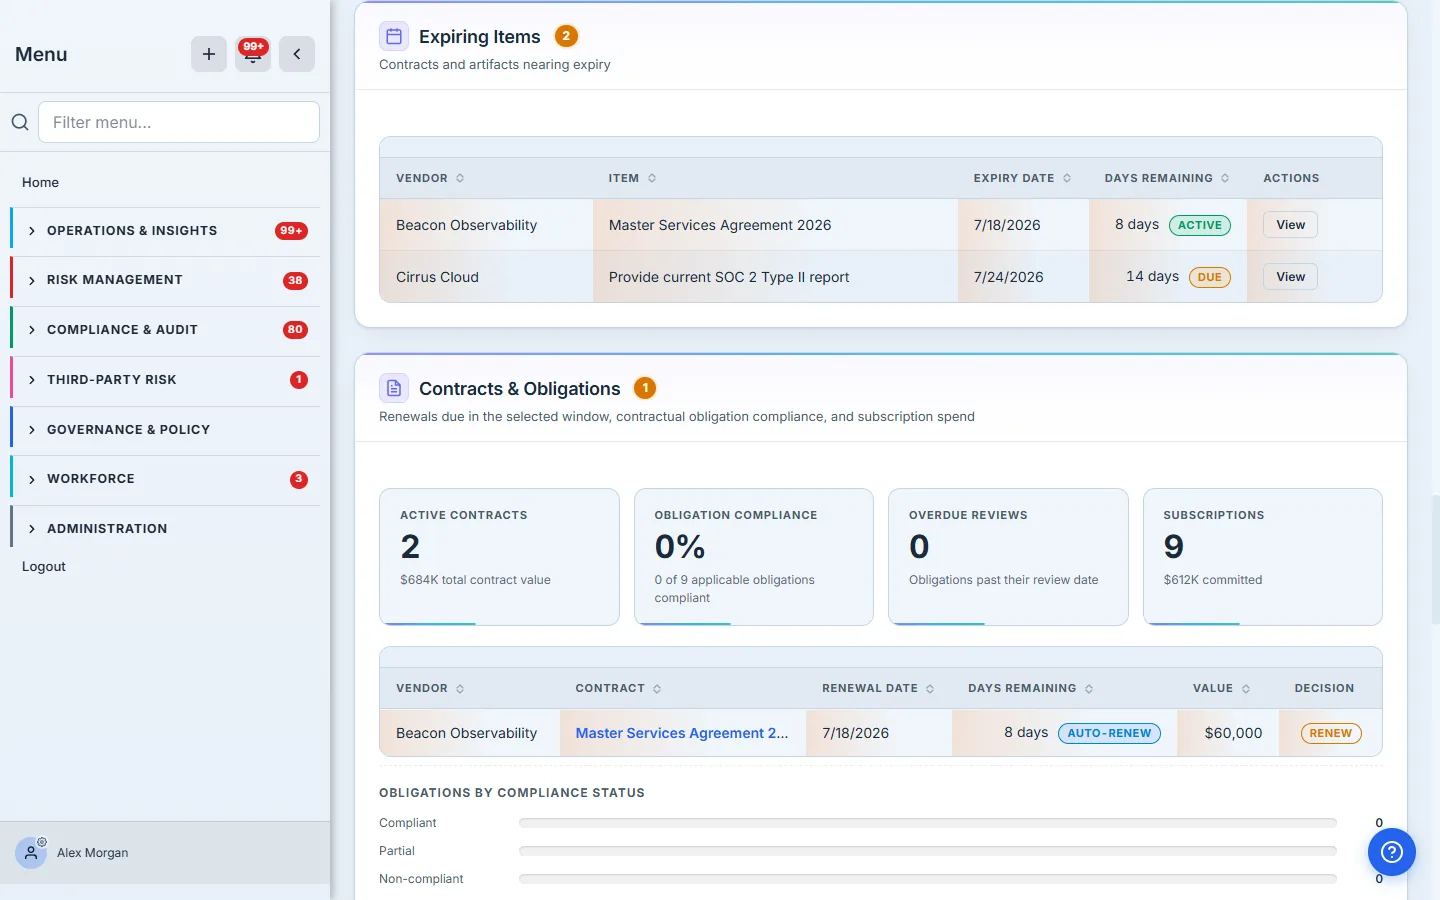This screenshot has height=900, width=1440.
Task: Click the DUE status badge
Action: [1210, 277]
